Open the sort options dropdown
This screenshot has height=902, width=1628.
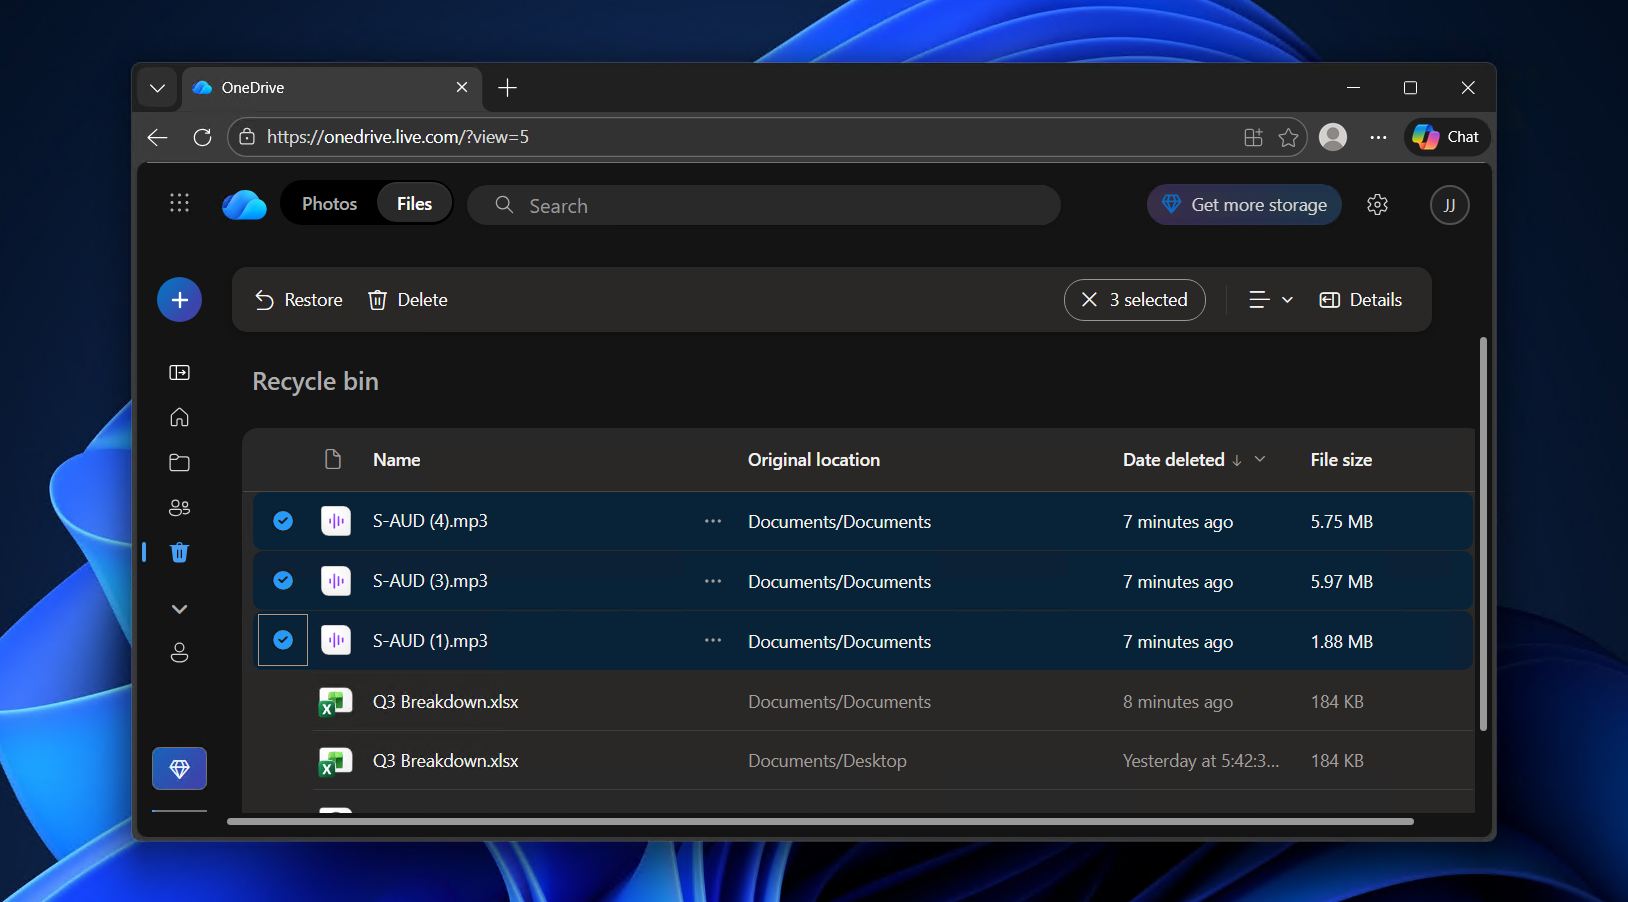pos(1270,299)
